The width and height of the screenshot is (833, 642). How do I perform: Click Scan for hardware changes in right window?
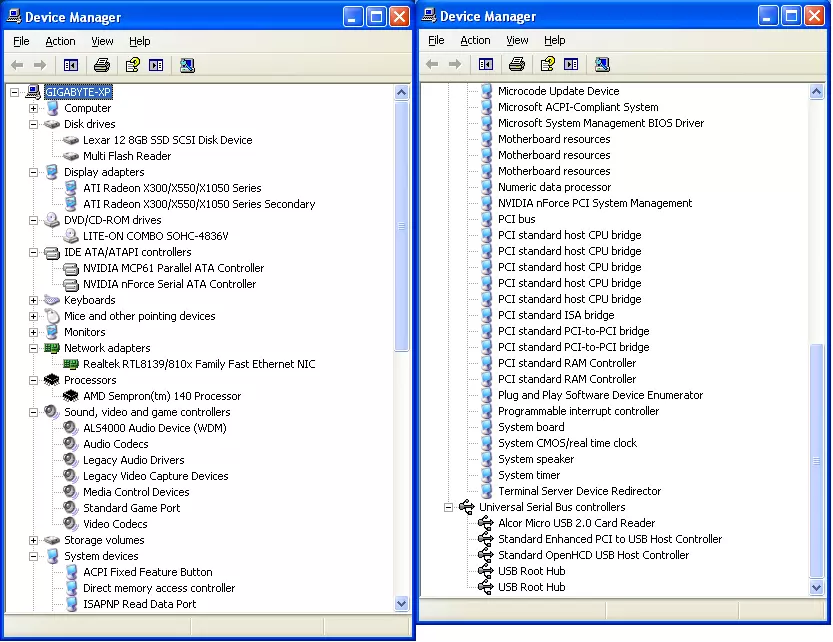click(x=602, y=64)
